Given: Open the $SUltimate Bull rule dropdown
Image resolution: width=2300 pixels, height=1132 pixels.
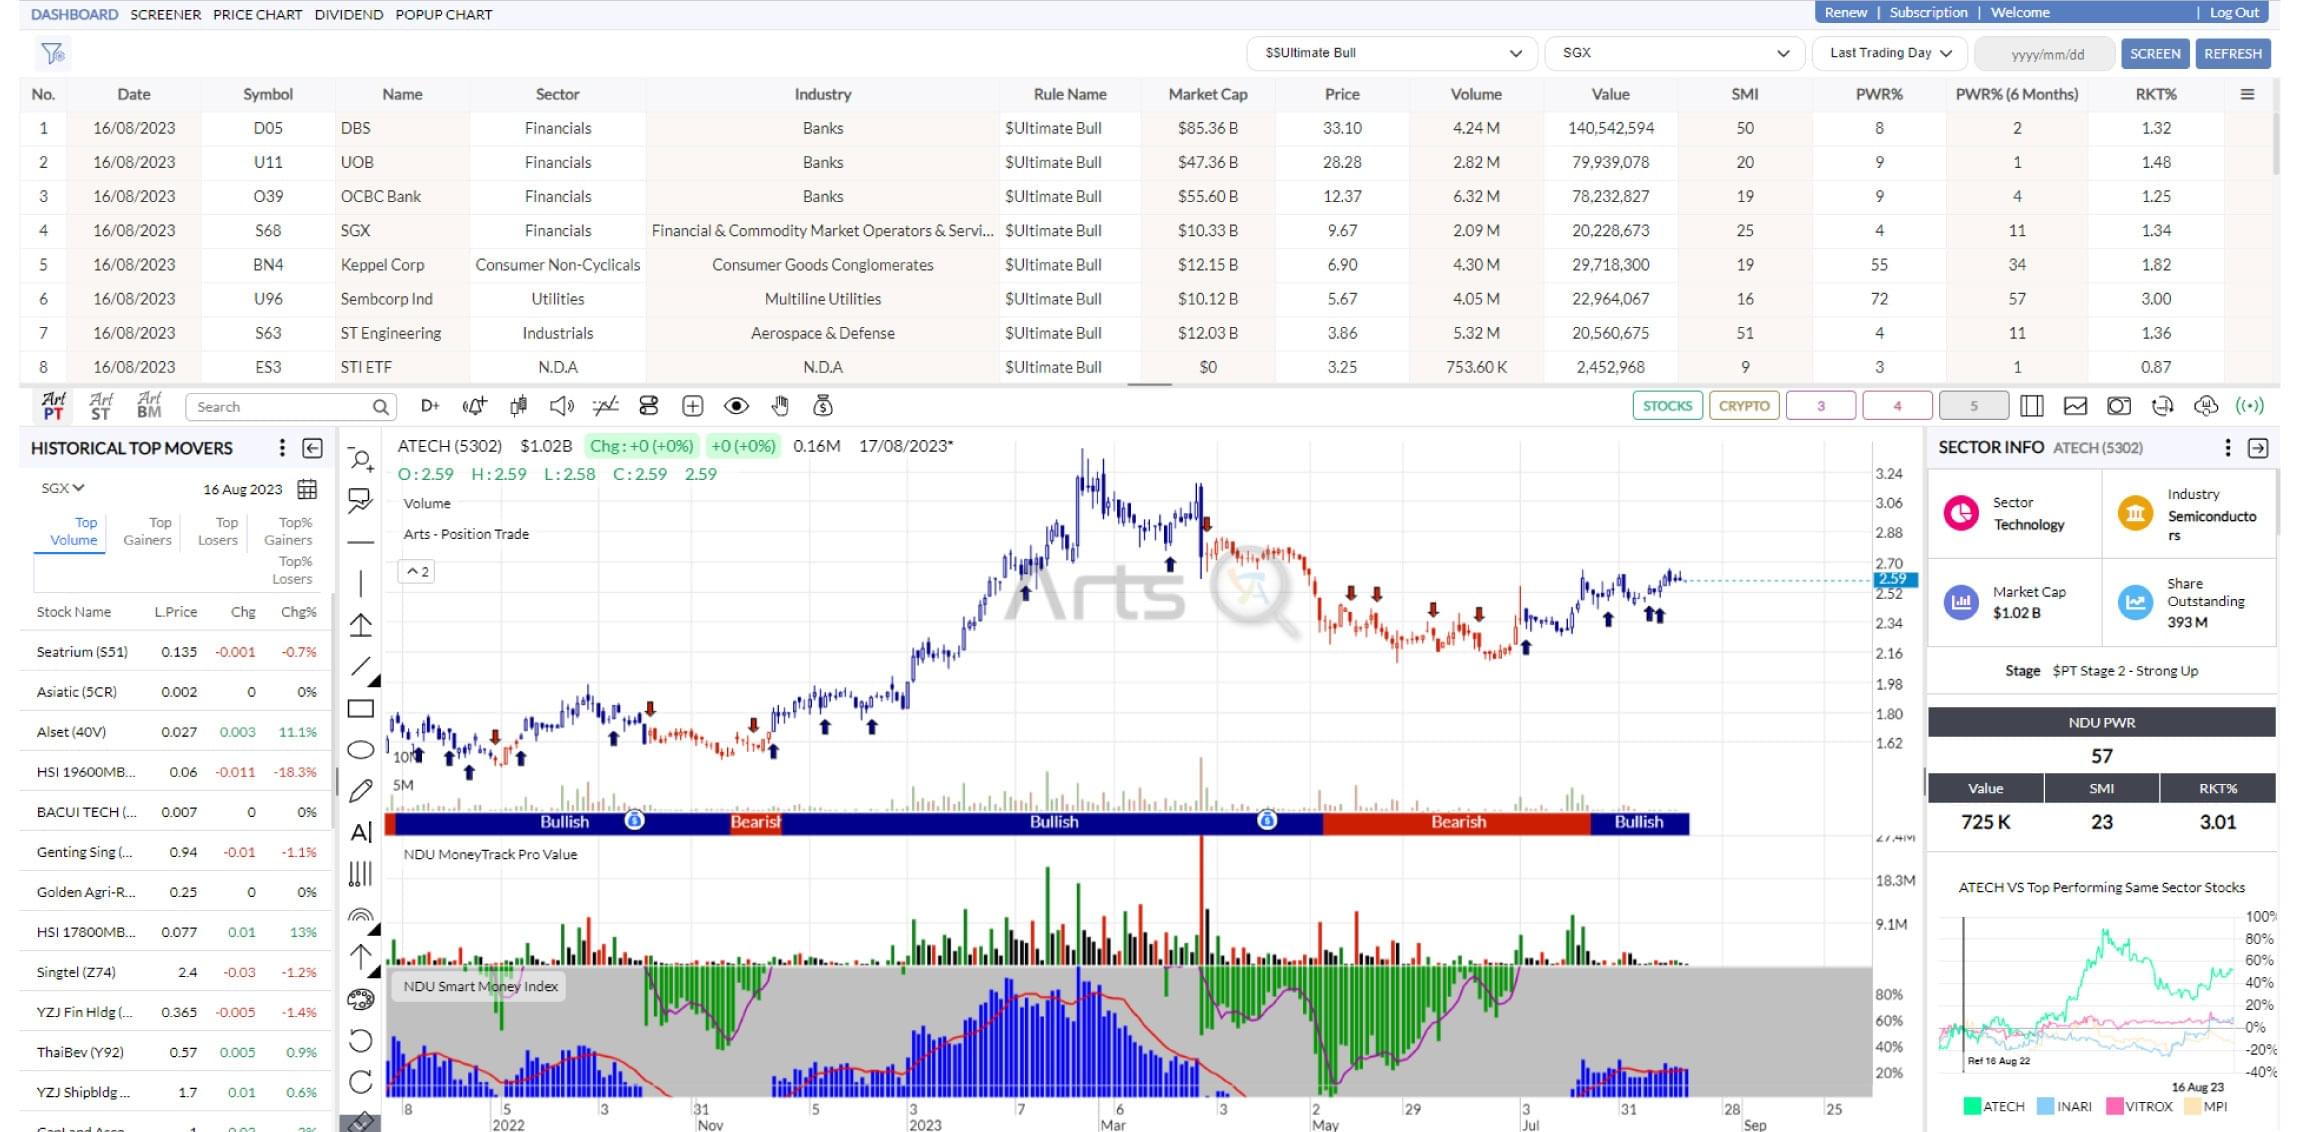Looking at the screenshot, I should [x=1391, y=53].
